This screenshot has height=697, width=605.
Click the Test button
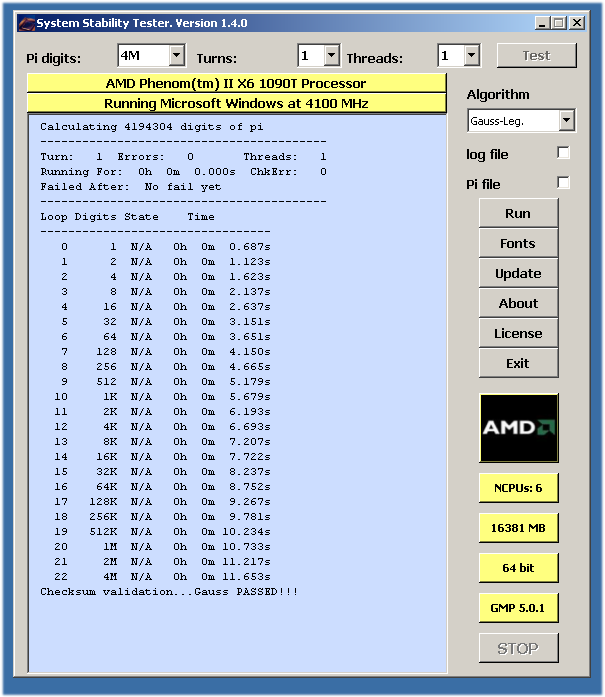pyautogui.click(x=537, y=56)
